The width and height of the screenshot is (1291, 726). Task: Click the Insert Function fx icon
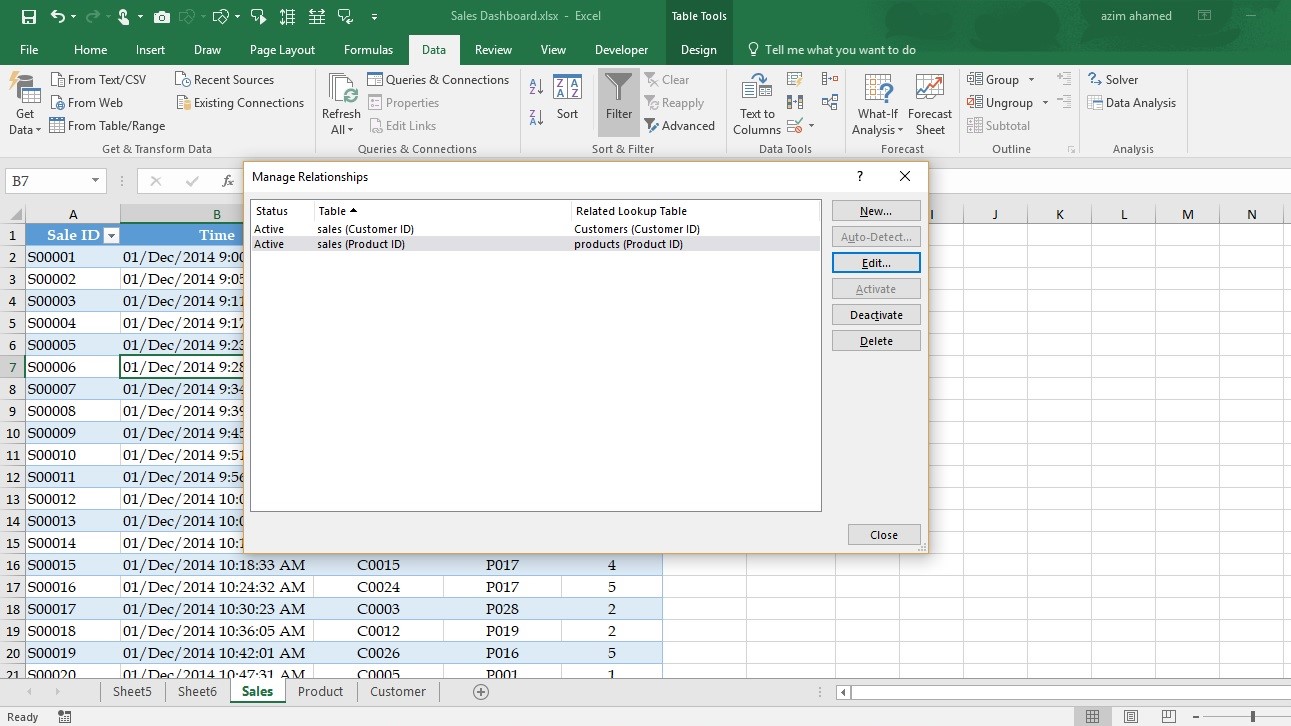(x=228, y=181)
